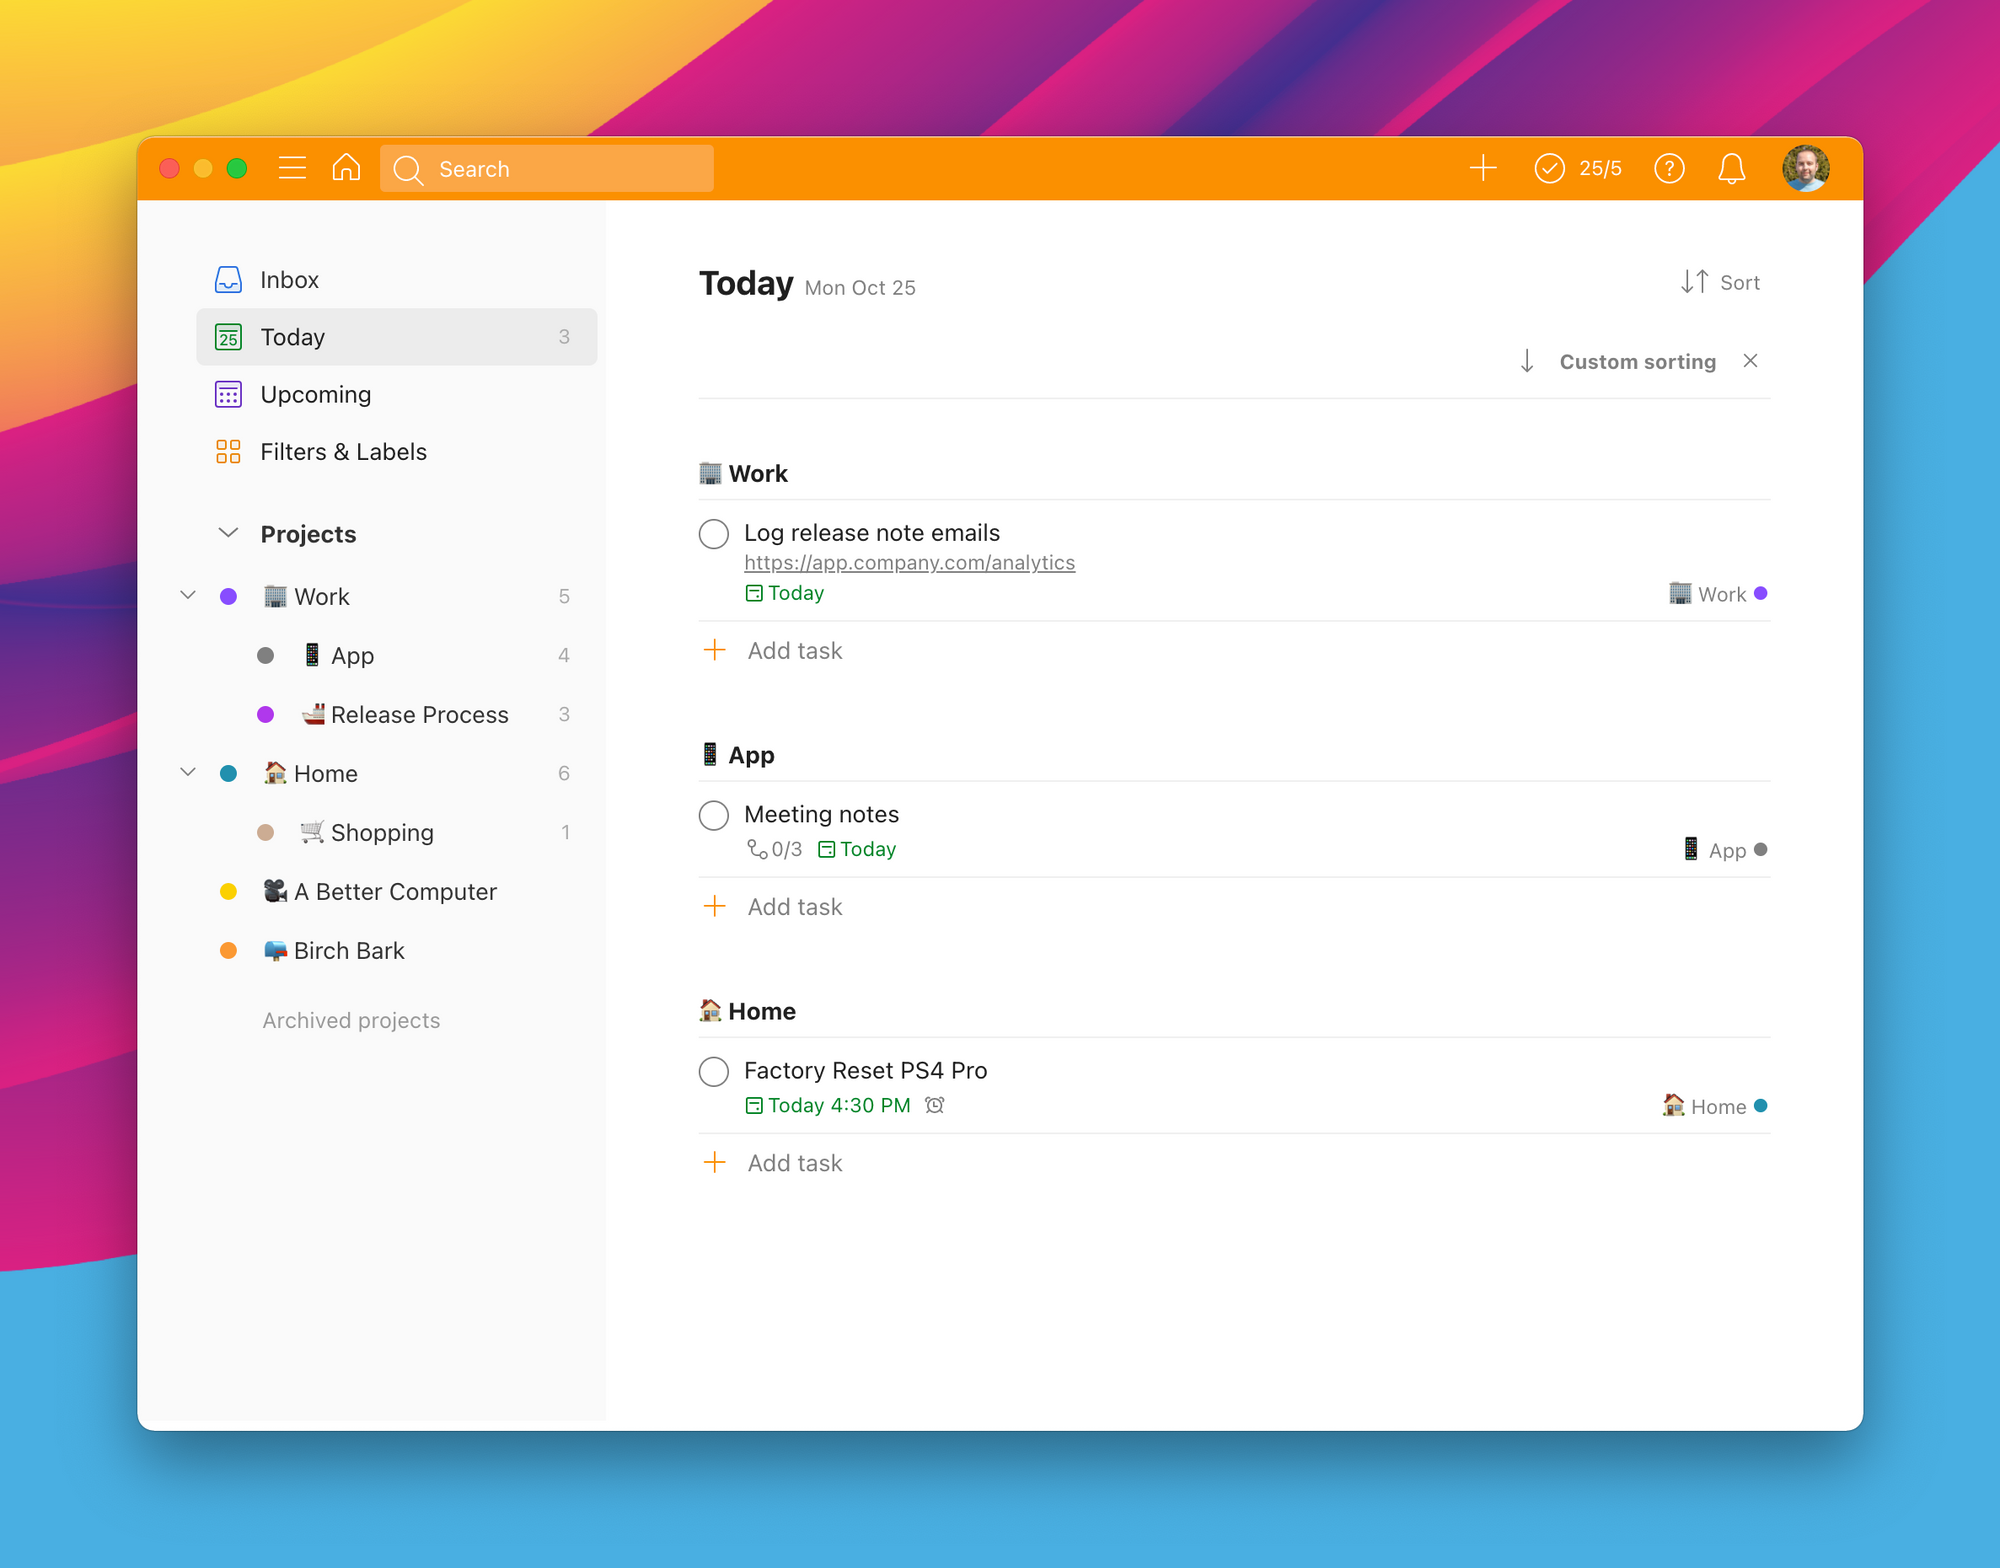
Task: Open the app.company.com/analytics link
Action: pyautogui.click(x=909, y=563)
